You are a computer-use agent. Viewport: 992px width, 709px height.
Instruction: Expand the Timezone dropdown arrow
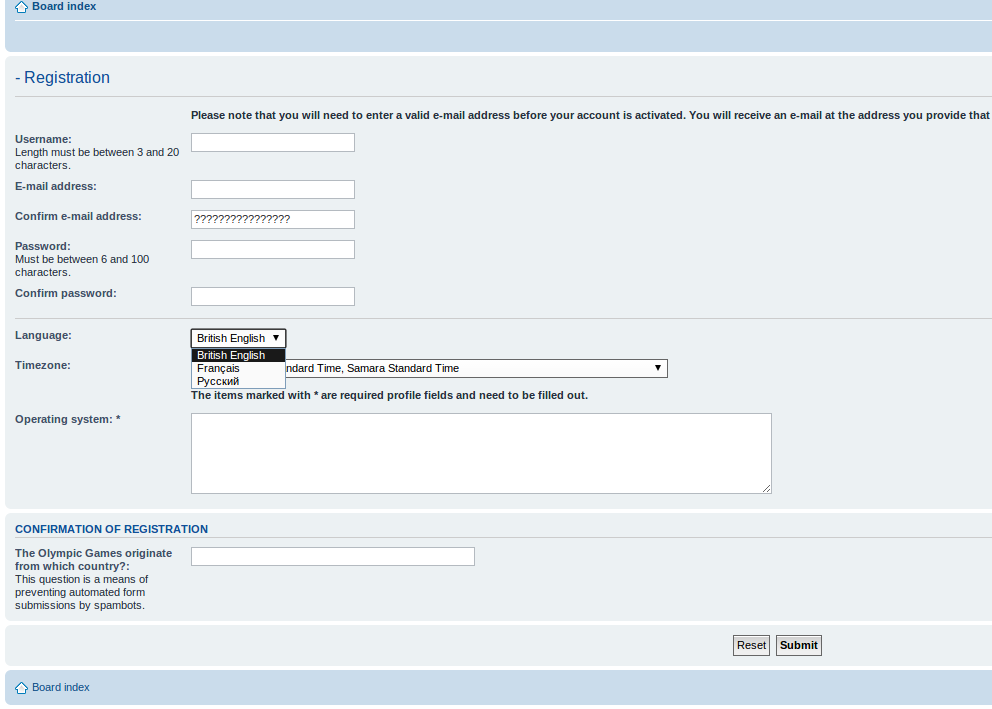tap(658, 368)
